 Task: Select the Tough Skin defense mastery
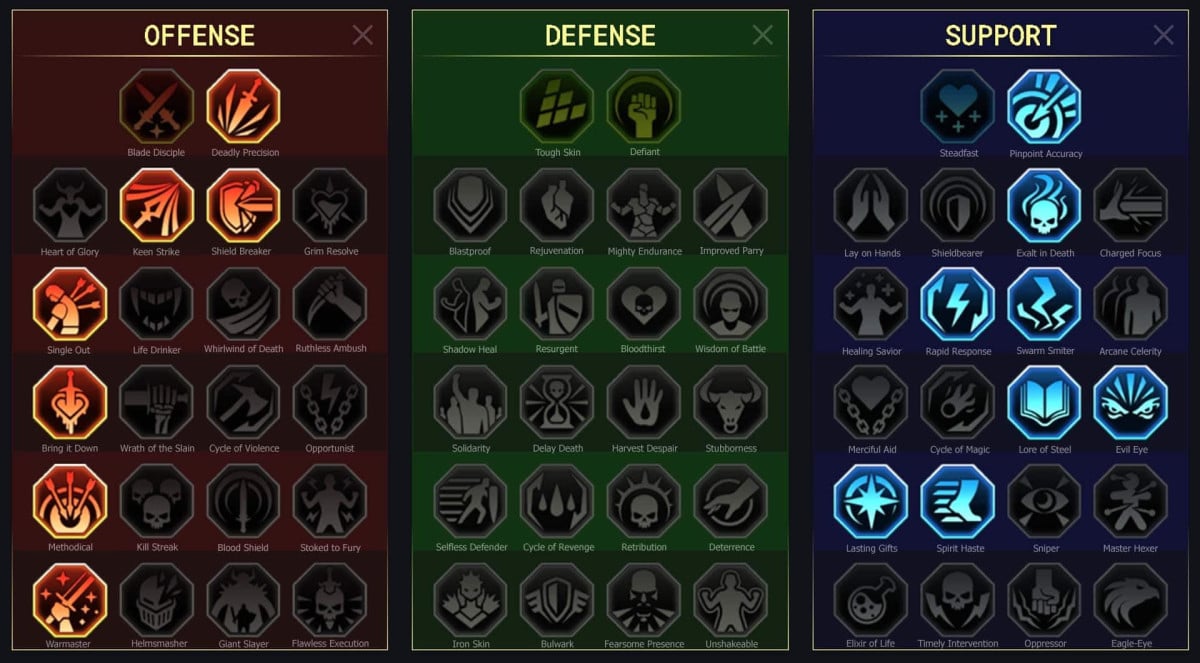[x=557, y=106]
